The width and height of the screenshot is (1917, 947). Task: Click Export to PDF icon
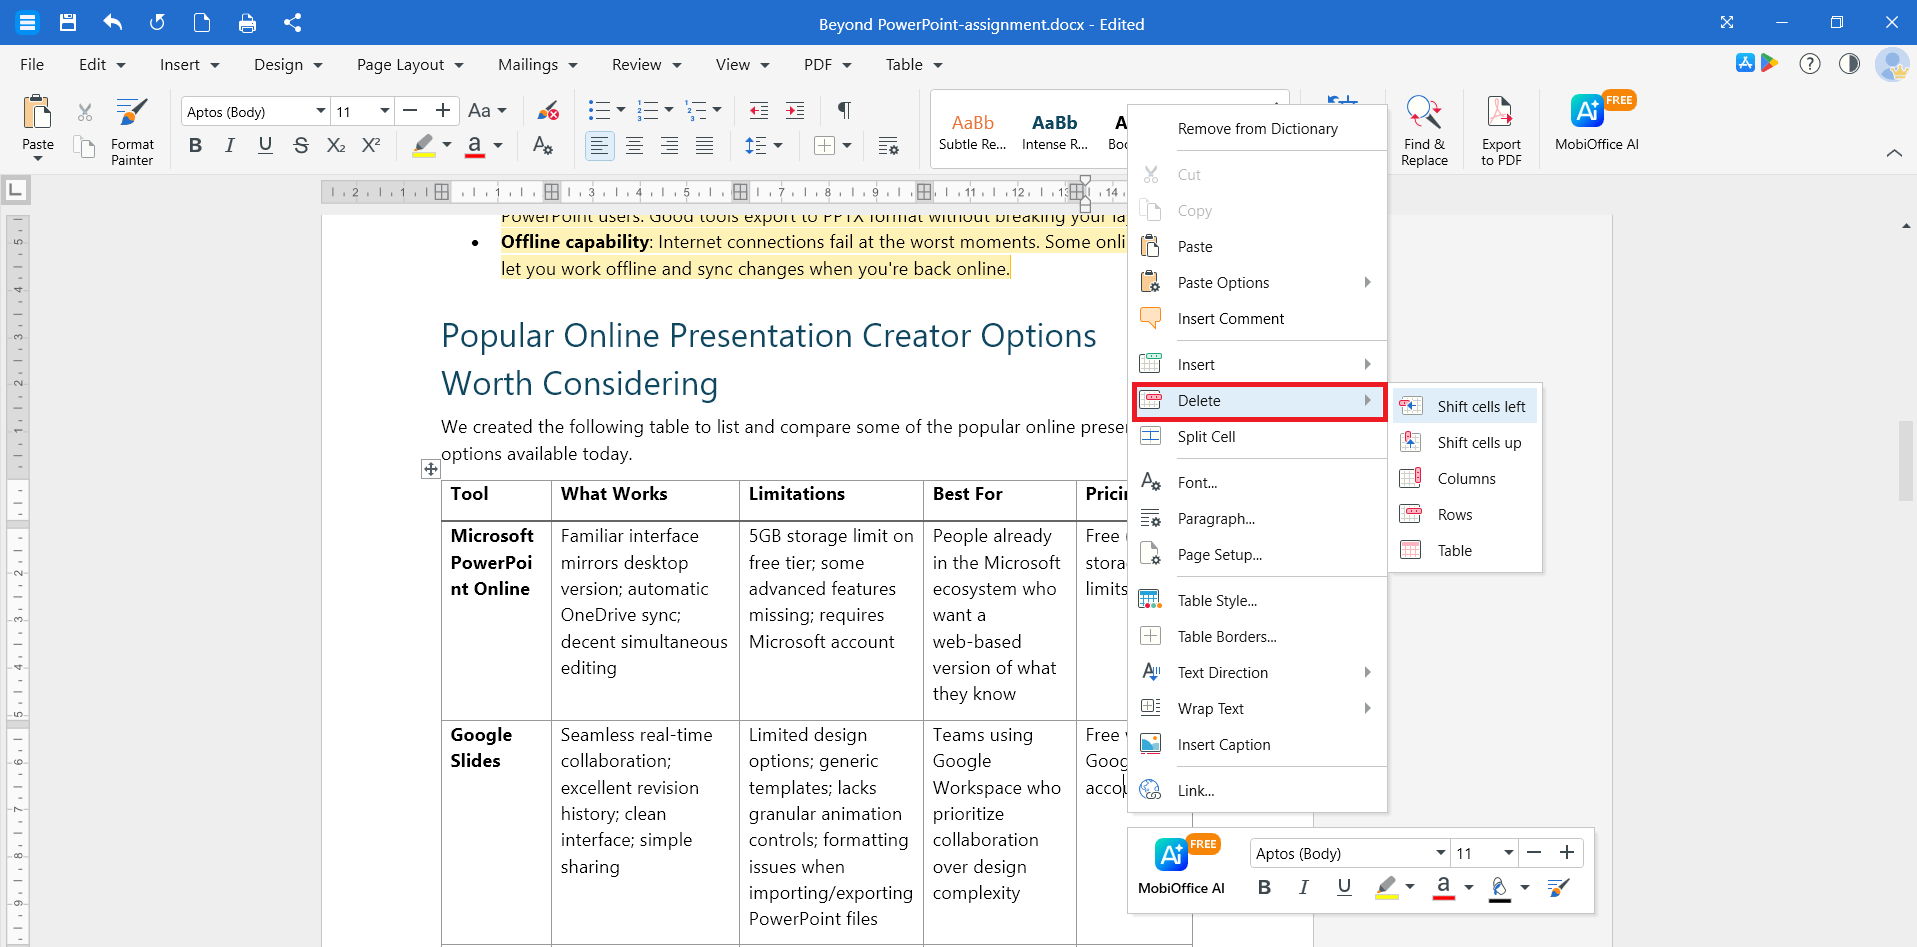coord(1501,131)
